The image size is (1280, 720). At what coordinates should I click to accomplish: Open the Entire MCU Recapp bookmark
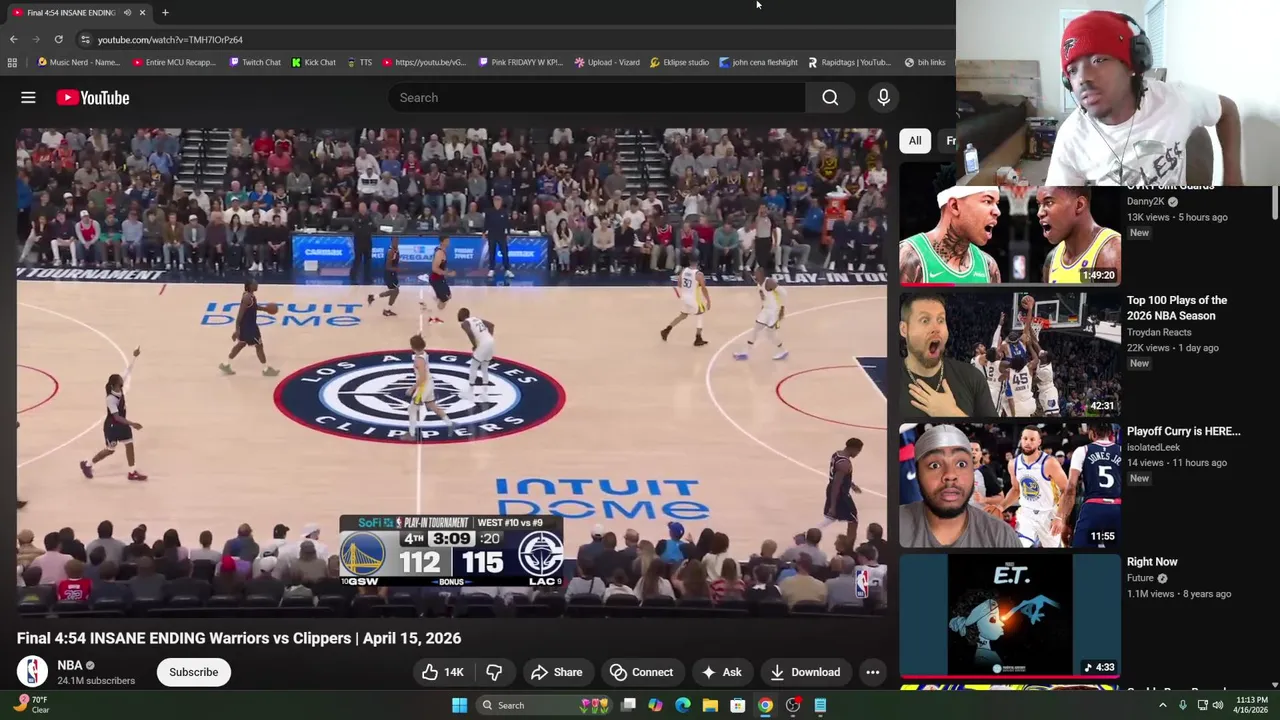173,62
